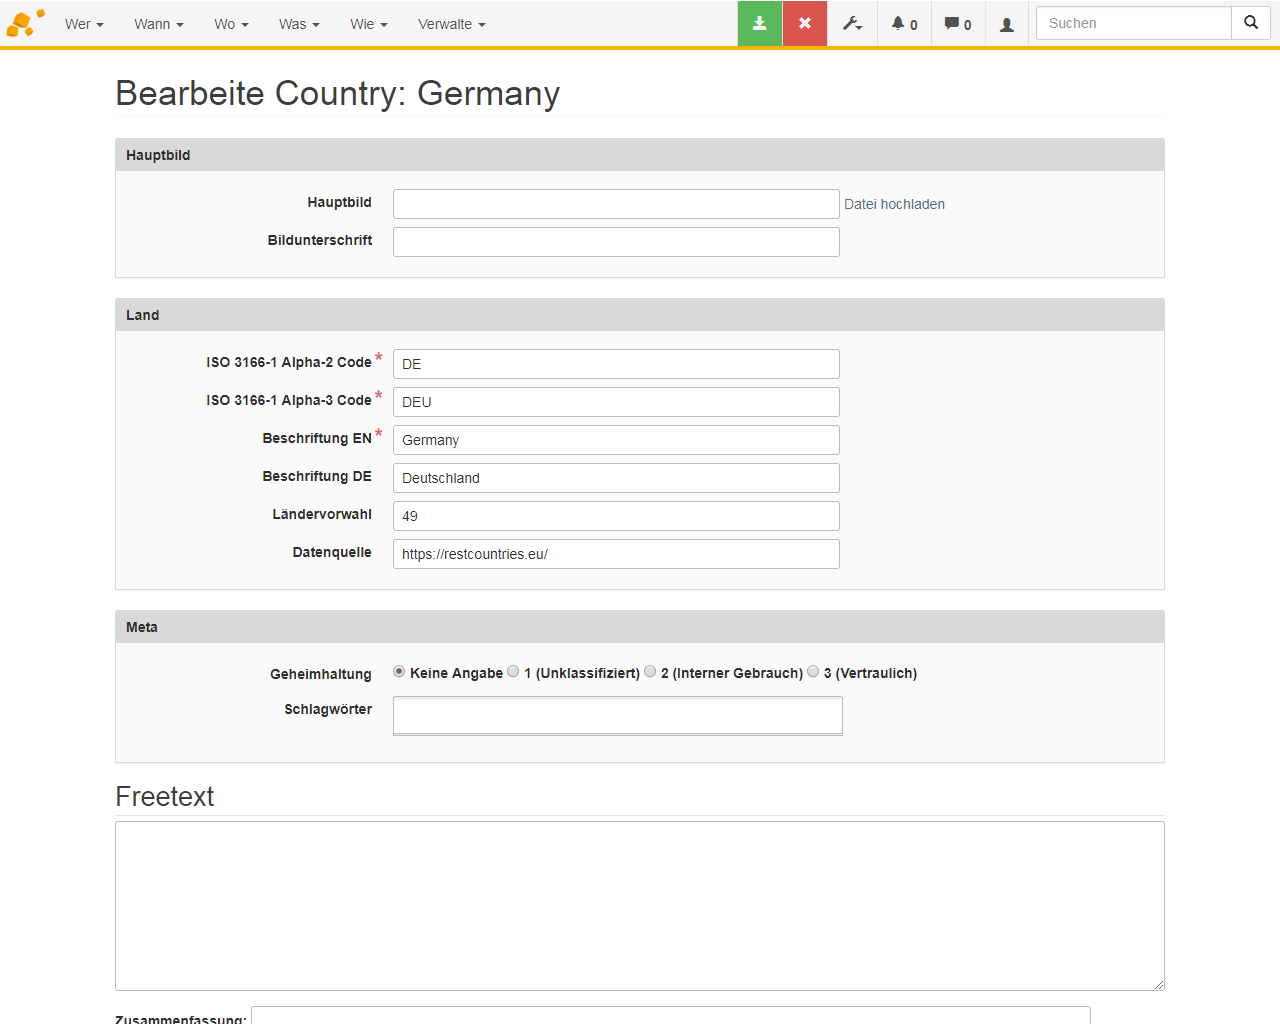Screen dimensions: 1280x1024
Task: Edit the Beschriftung EN field
Action: [616, 440]
